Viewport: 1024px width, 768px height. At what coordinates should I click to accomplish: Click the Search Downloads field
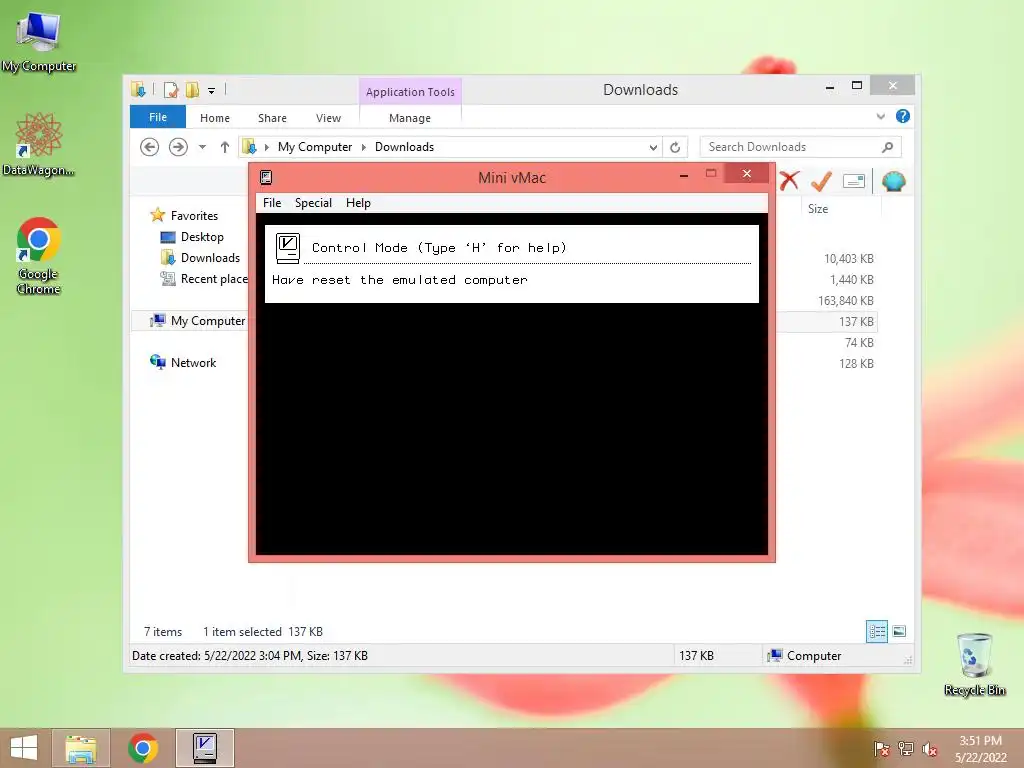[x=801, y=147]
